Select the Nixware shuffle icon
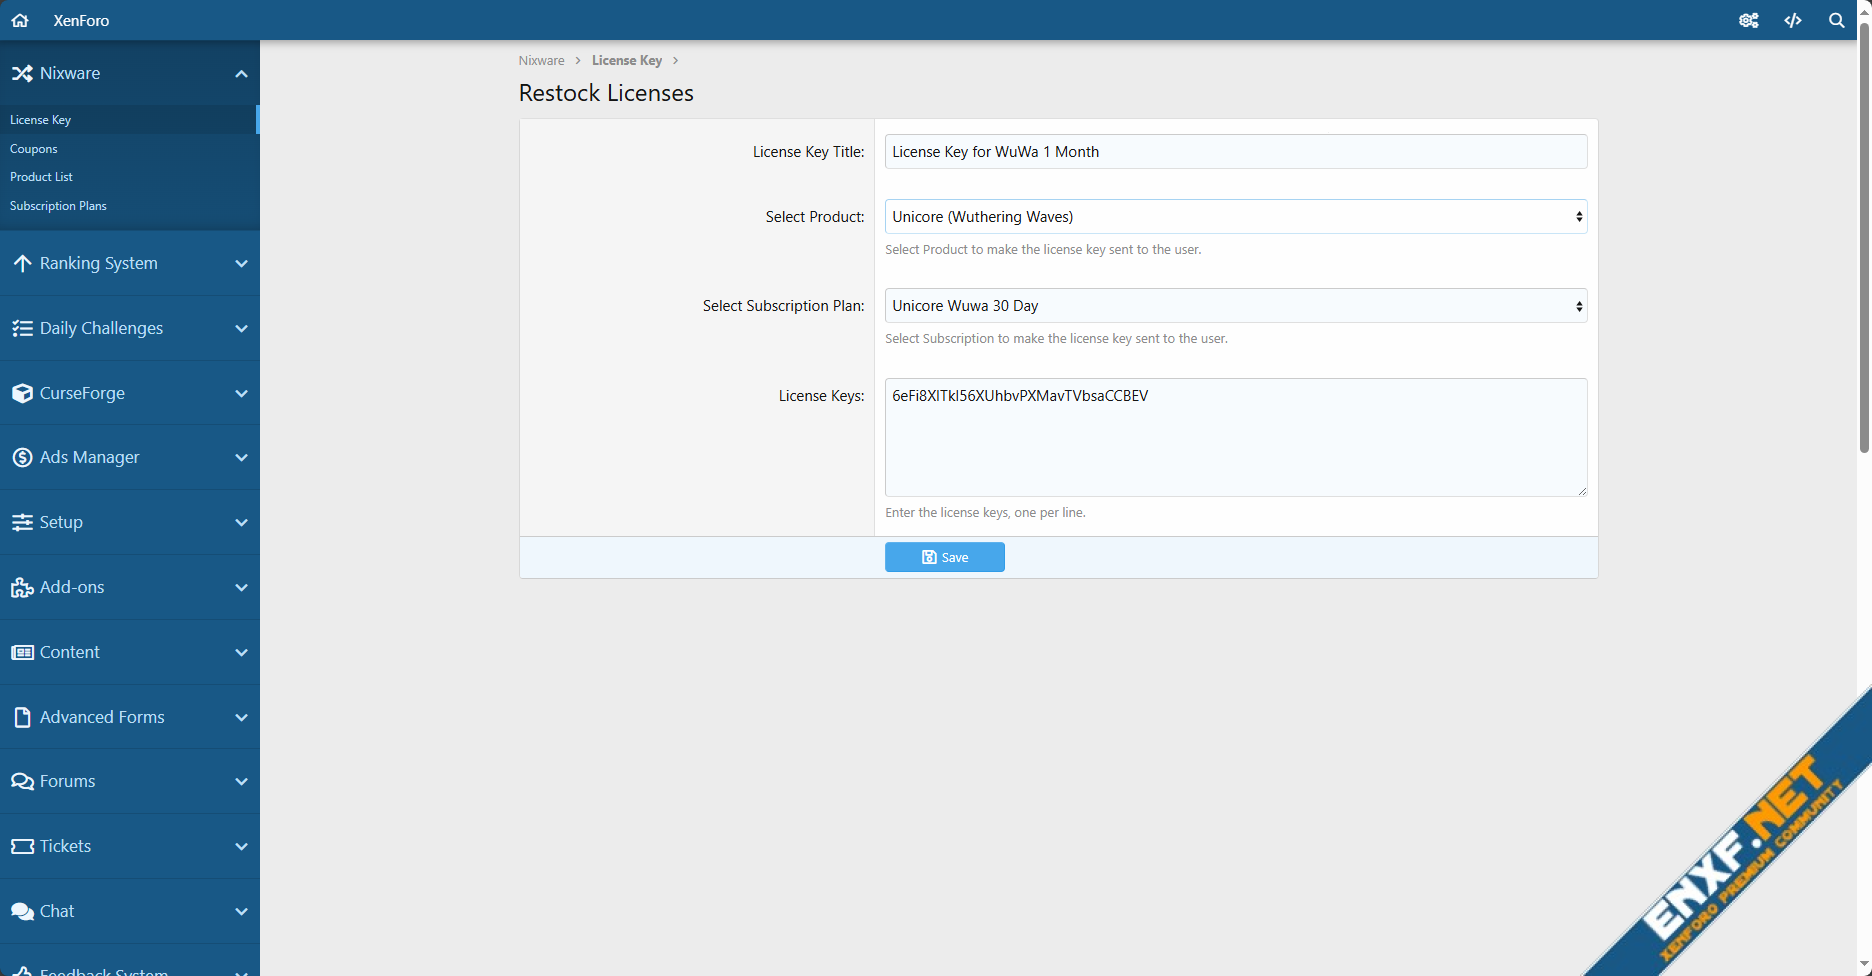1872x976 pixels. [x=22, y=73]
